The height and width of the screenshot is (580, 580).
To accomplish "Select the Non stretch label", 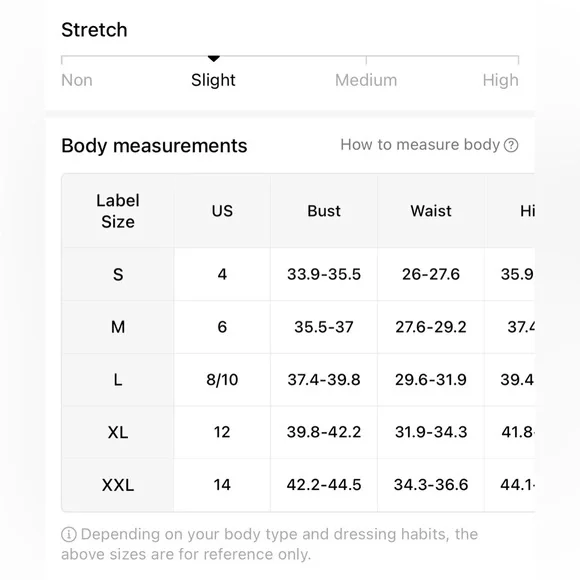I will pos(77,80).
